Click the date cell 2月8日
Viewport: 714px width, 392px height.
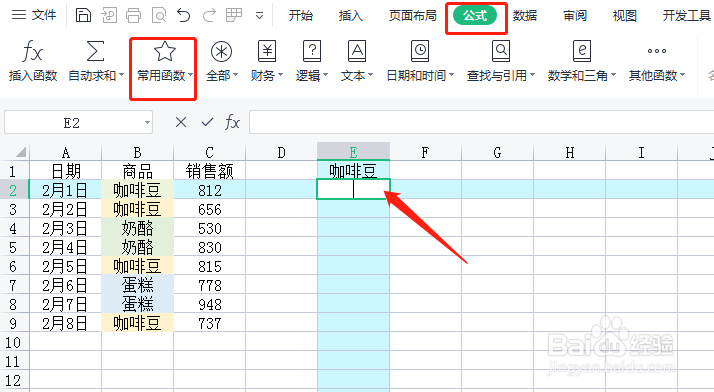pos(66,323)
